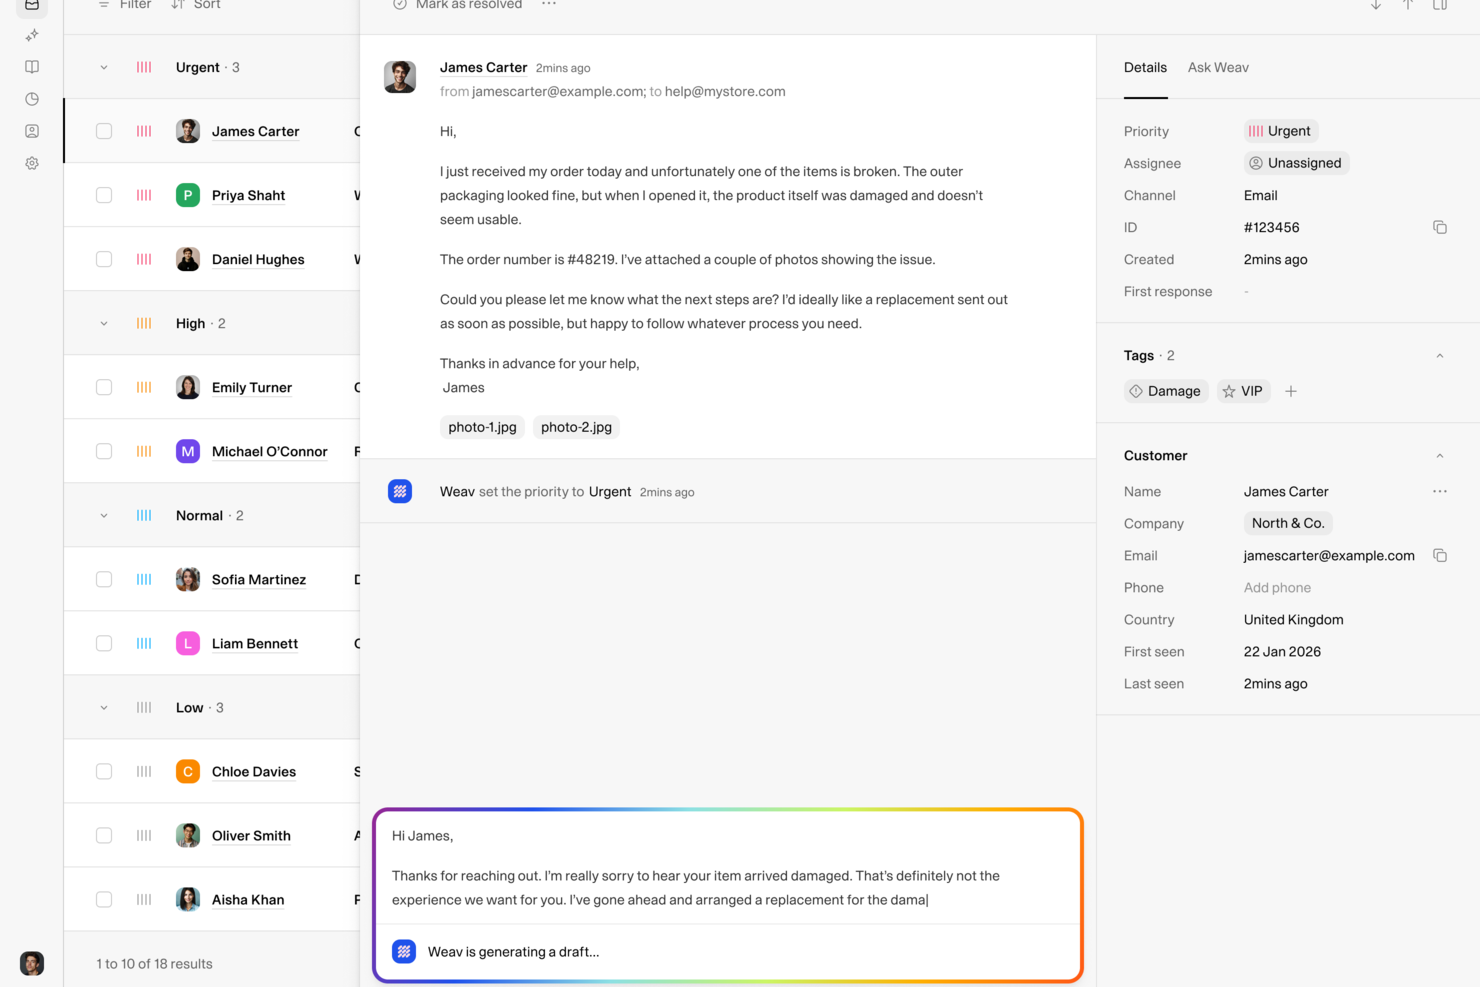Open the pie chart reports sidebar icon
This screenshot has height=987, width=1480.
point(32,99)
